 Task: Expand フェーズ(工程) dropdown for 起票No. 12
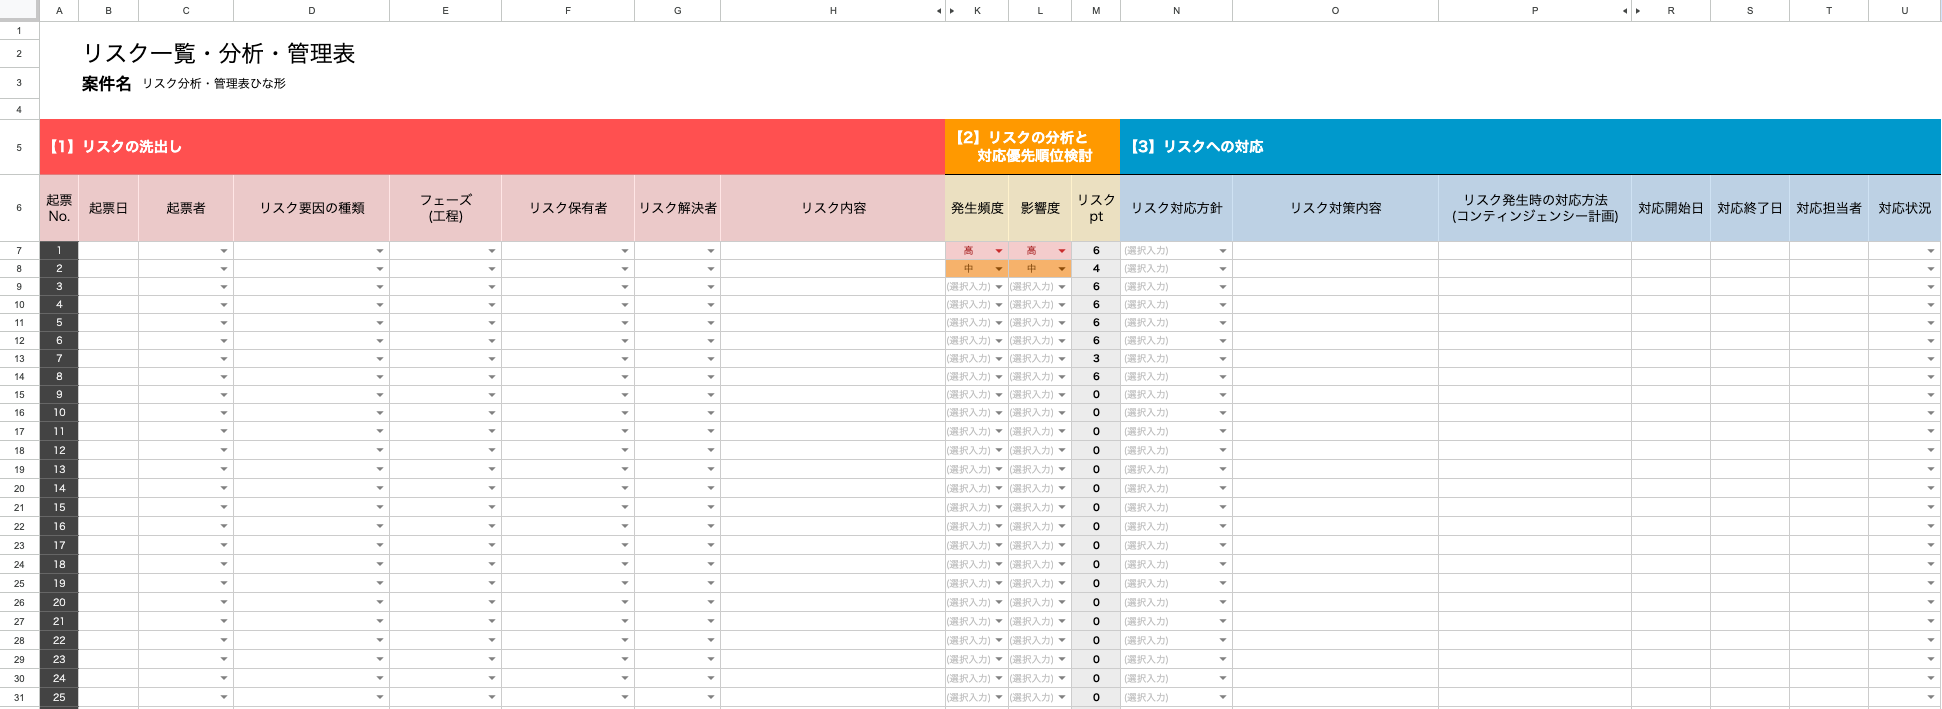(492, 451)
